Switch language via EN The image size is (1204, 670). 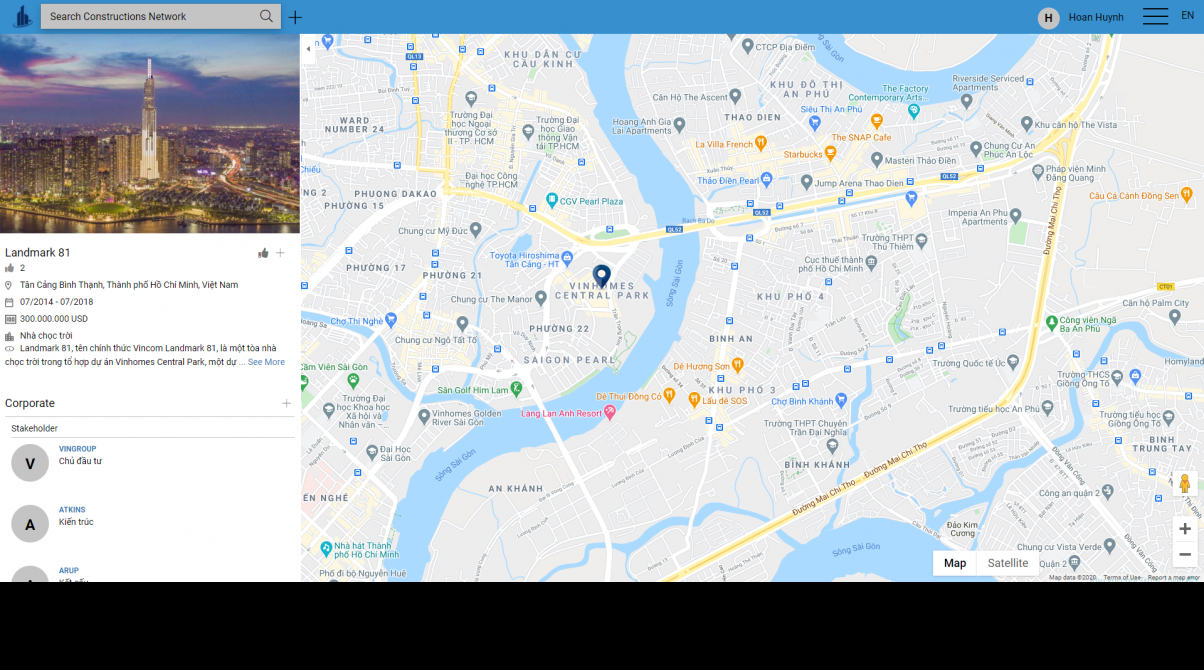pos(1187,15)
